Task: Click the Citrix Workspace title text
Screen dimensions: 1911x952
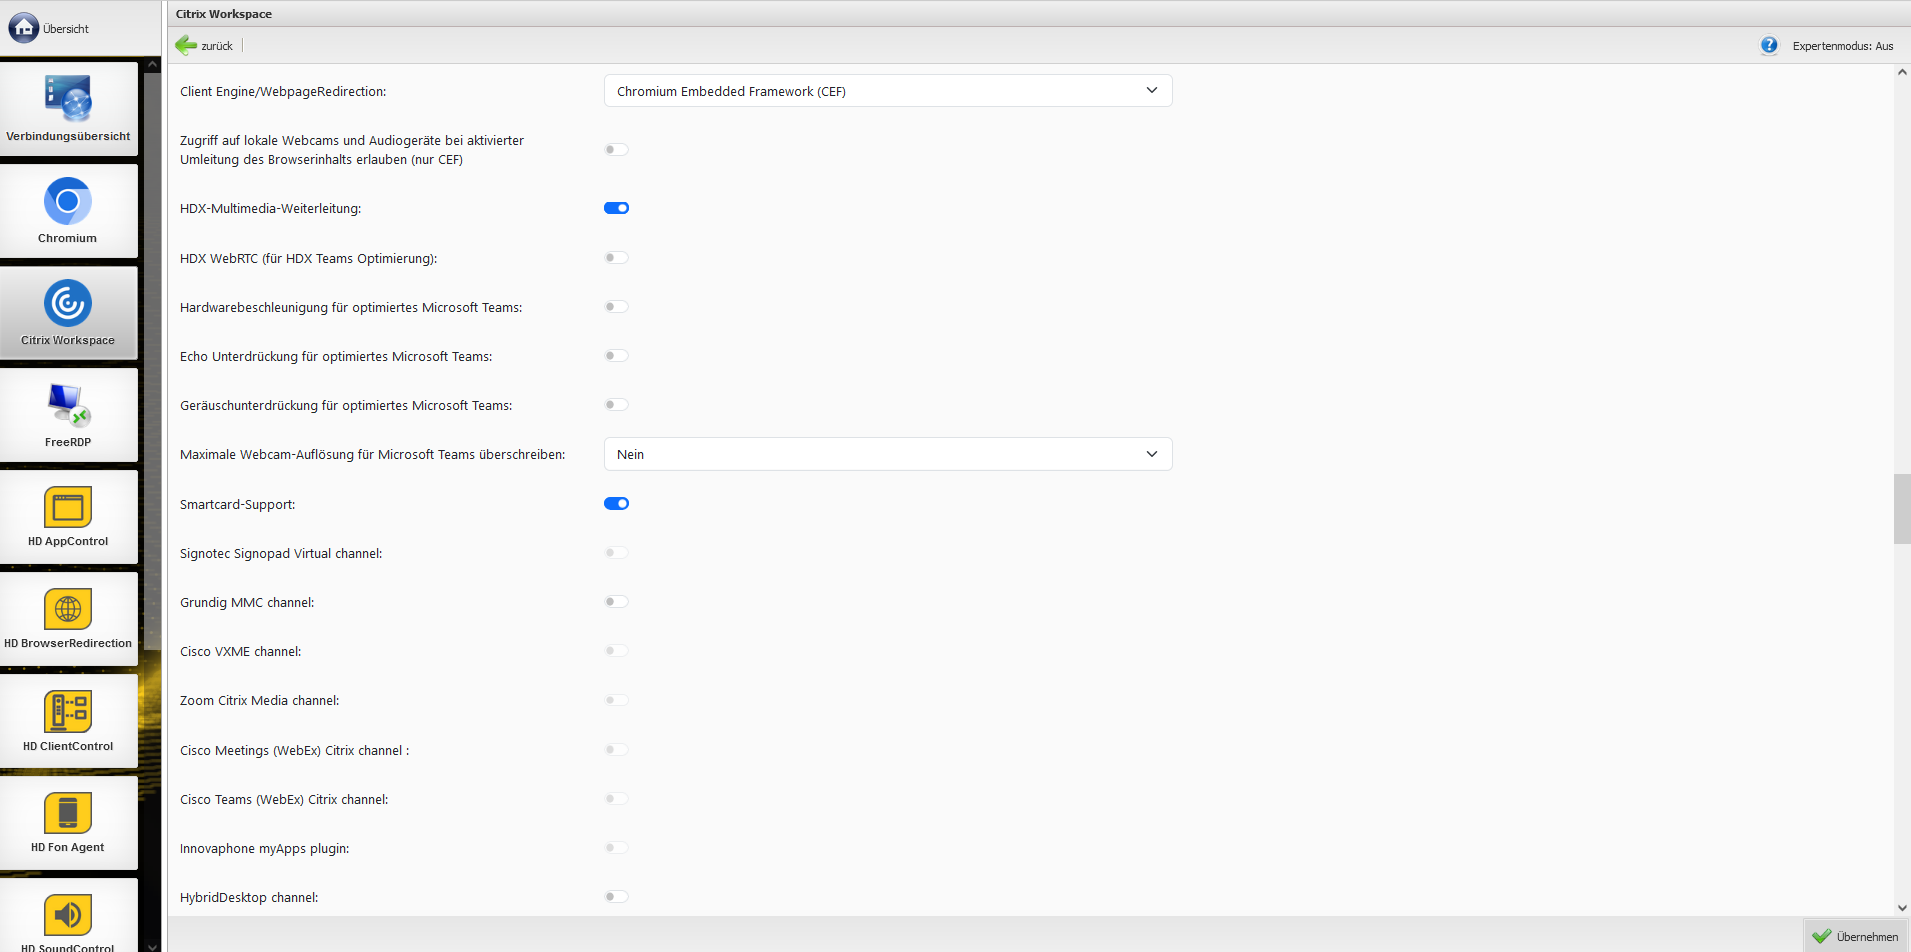Action: (x=224, y=14)
